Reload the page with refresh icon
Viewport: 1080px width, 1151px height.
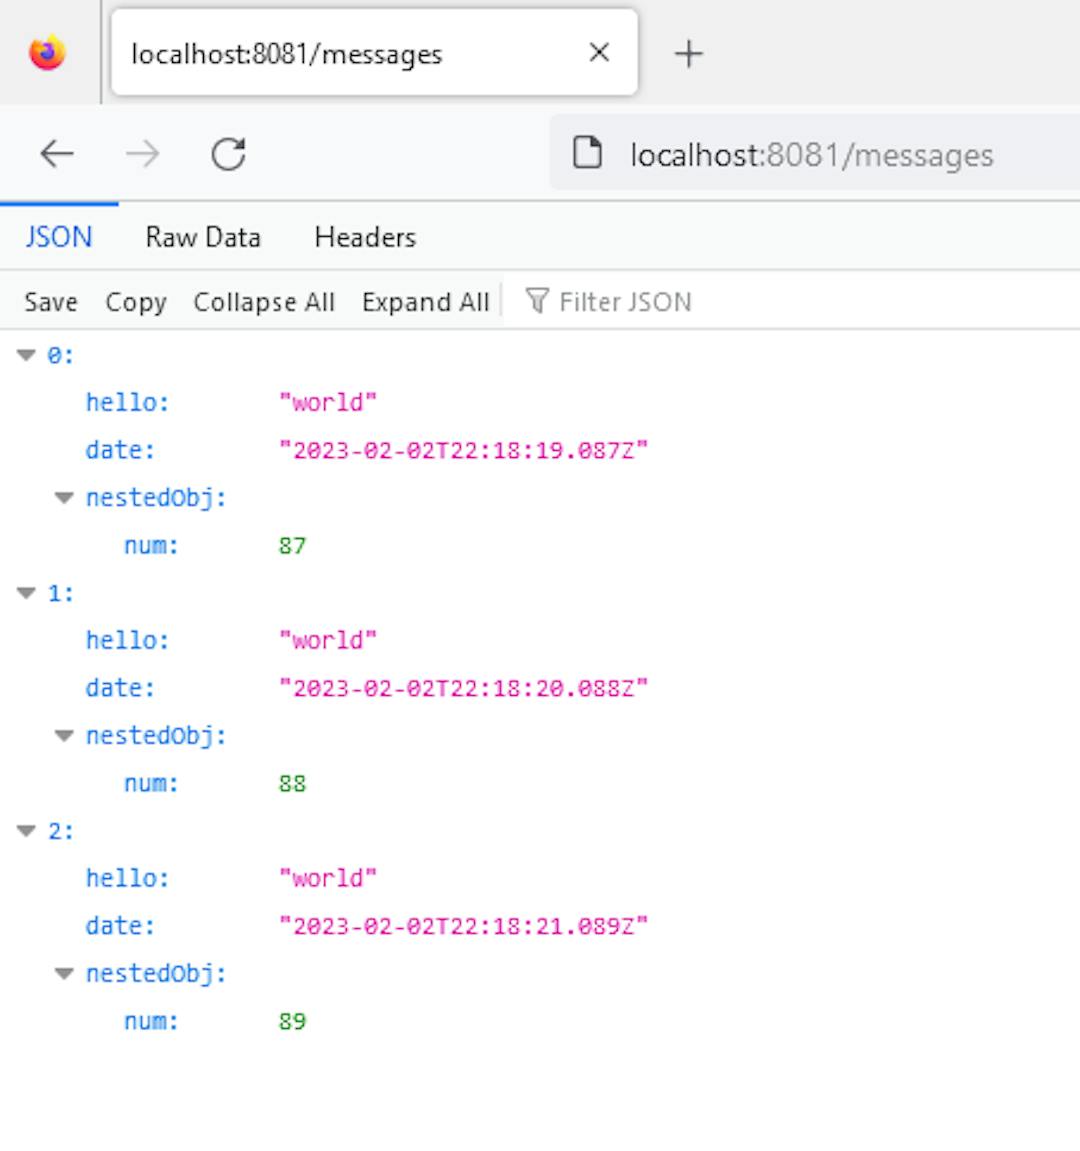pyautogui.click(x=228, y=154)
